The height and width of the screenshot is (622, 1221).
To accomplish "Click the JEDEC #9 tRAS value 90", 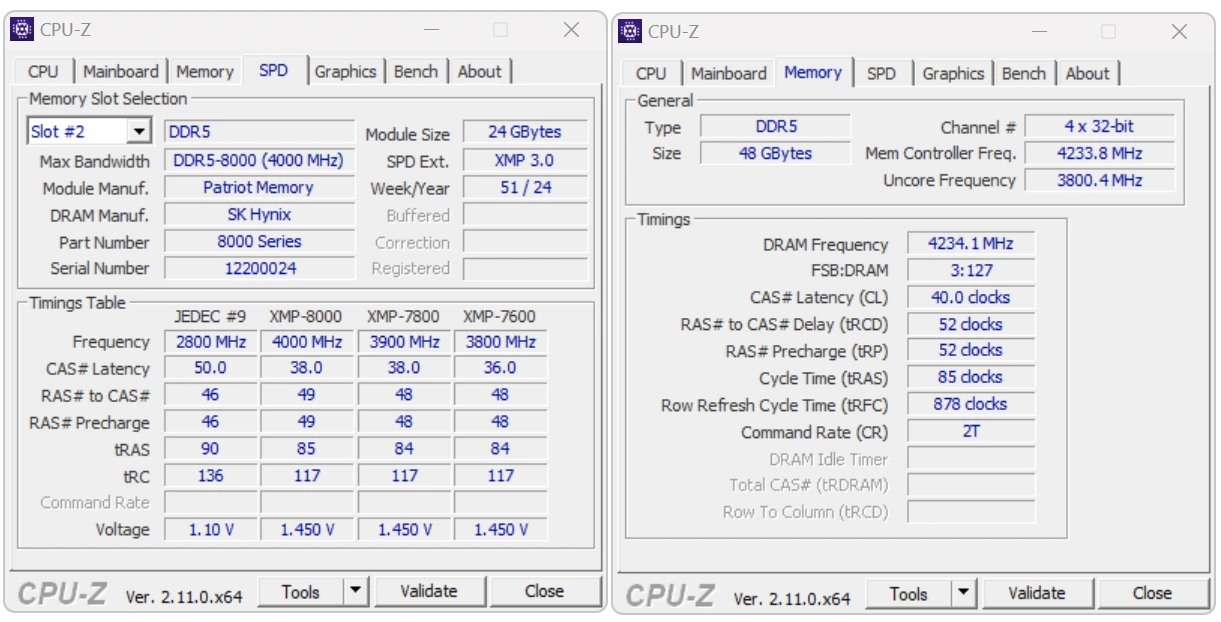I will coord(210,448).
